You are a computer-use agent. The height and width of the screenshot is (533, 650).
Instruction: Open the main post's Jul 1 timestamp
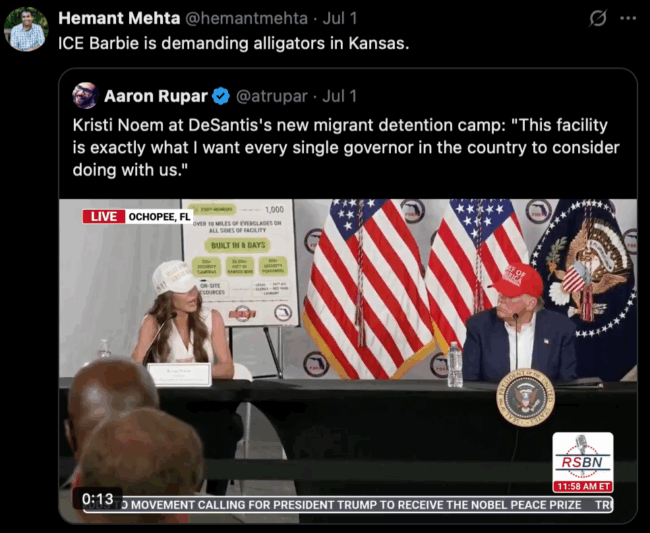340,18
